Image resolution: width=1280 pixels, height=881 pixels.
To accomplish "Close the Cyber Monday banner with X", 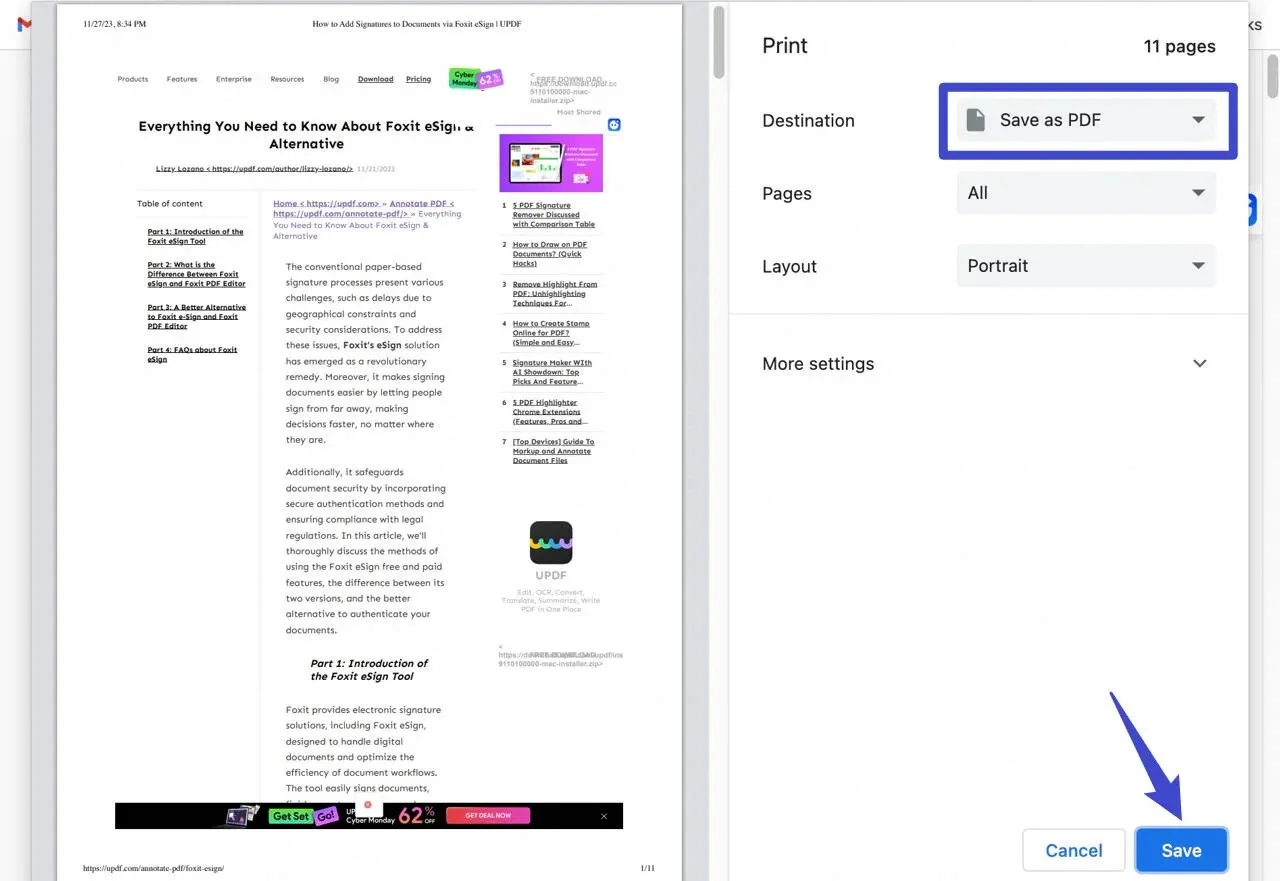I will pos(604,816).
